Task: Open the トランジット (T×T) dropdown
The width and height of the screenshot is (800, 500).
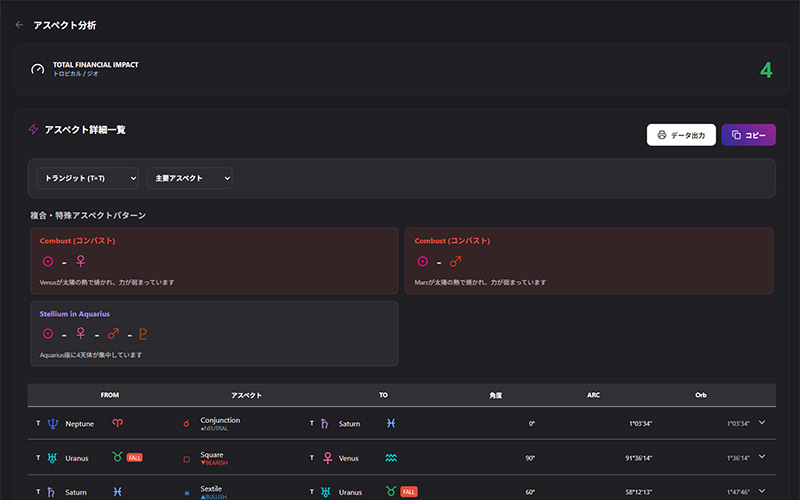Action: (x=87, y=178)
